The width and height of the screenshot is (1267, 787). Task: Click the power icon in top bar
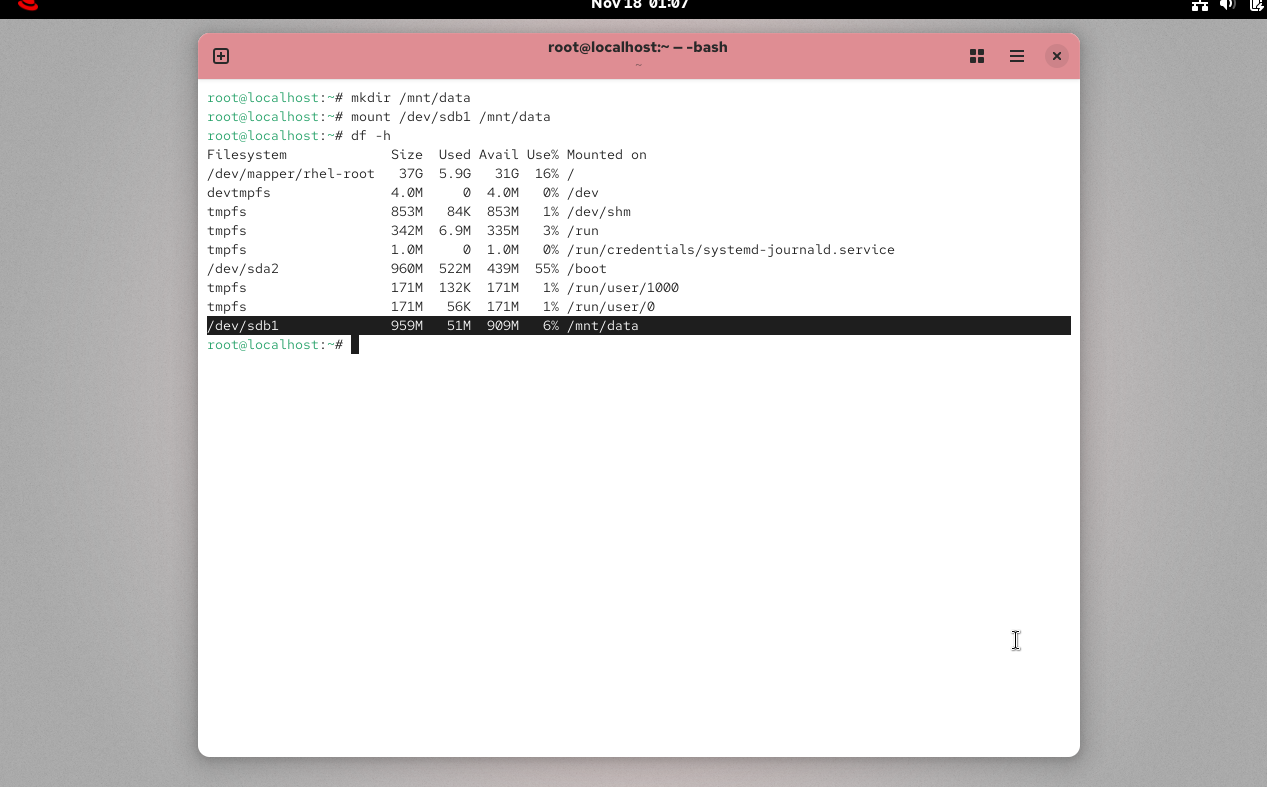coord(1256,5)
